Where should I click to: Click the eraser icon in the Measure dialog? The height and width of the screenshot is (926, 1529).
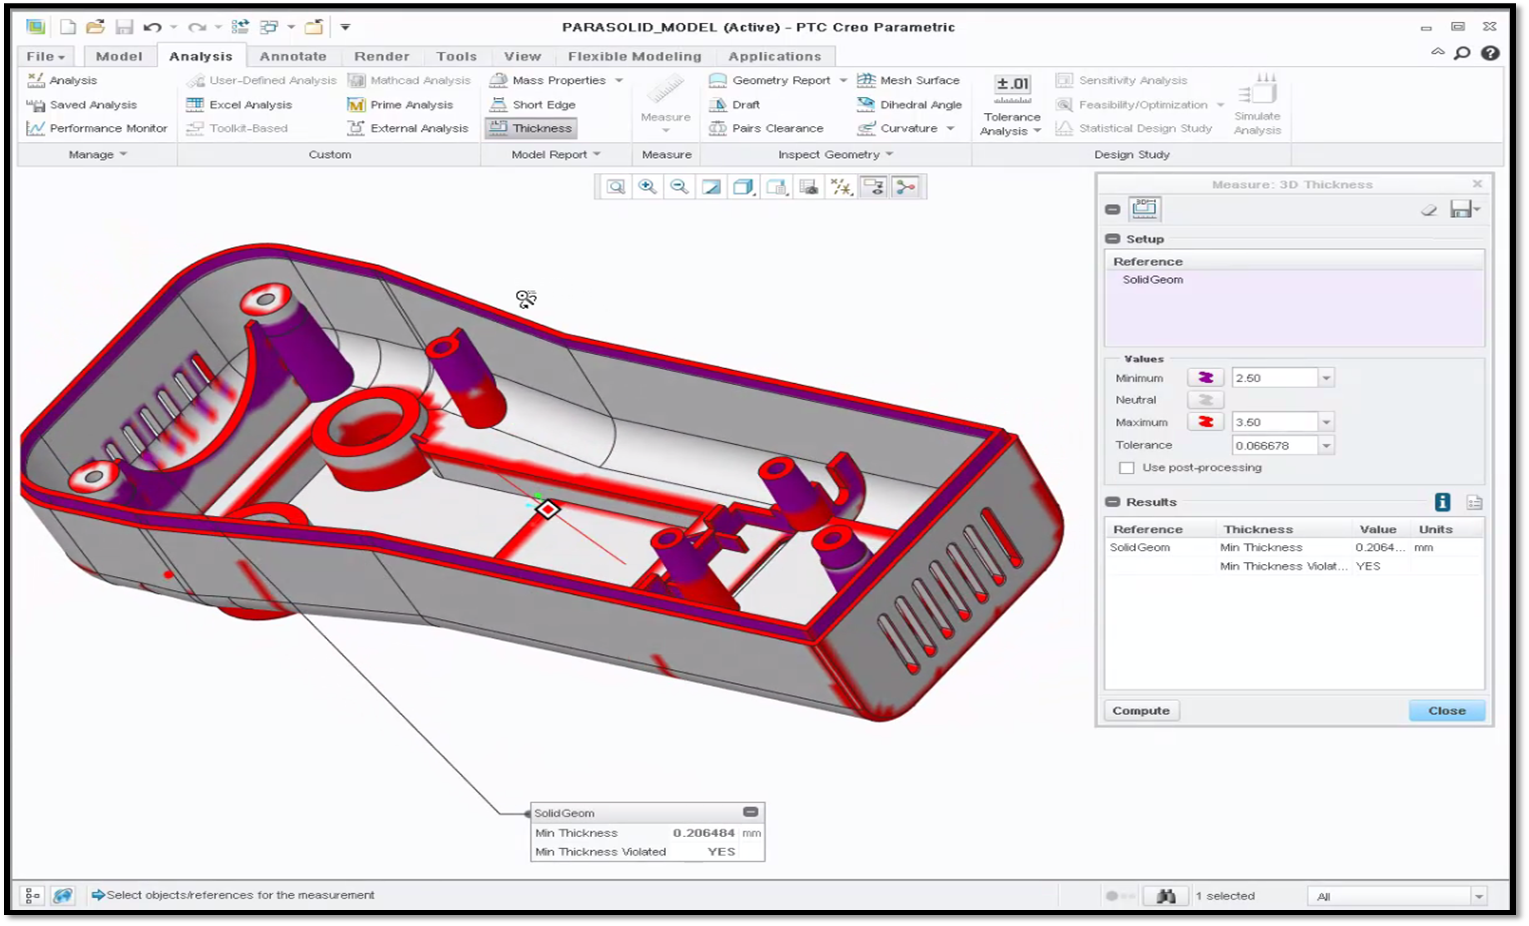point(1429,209)
